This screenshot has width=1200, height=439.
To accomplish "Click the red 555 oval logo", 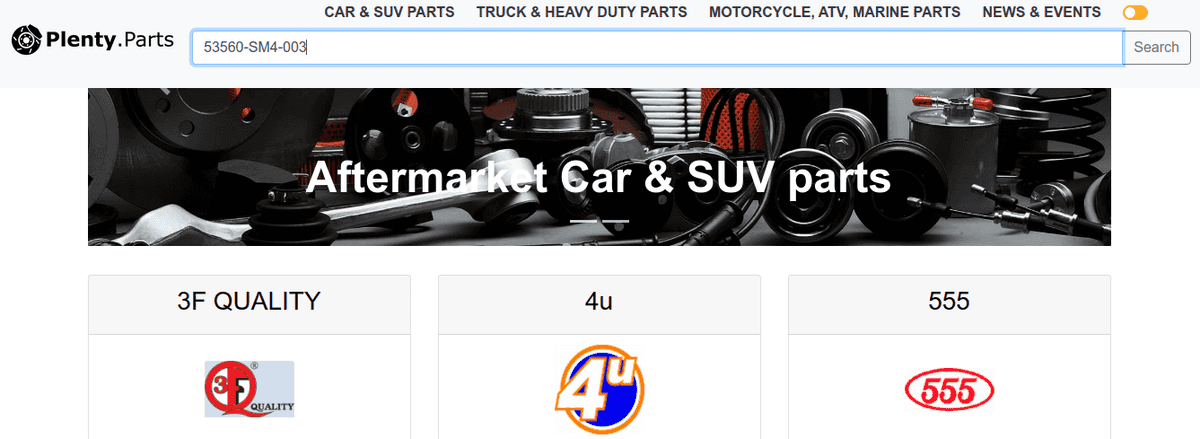I will pos(949,390).
